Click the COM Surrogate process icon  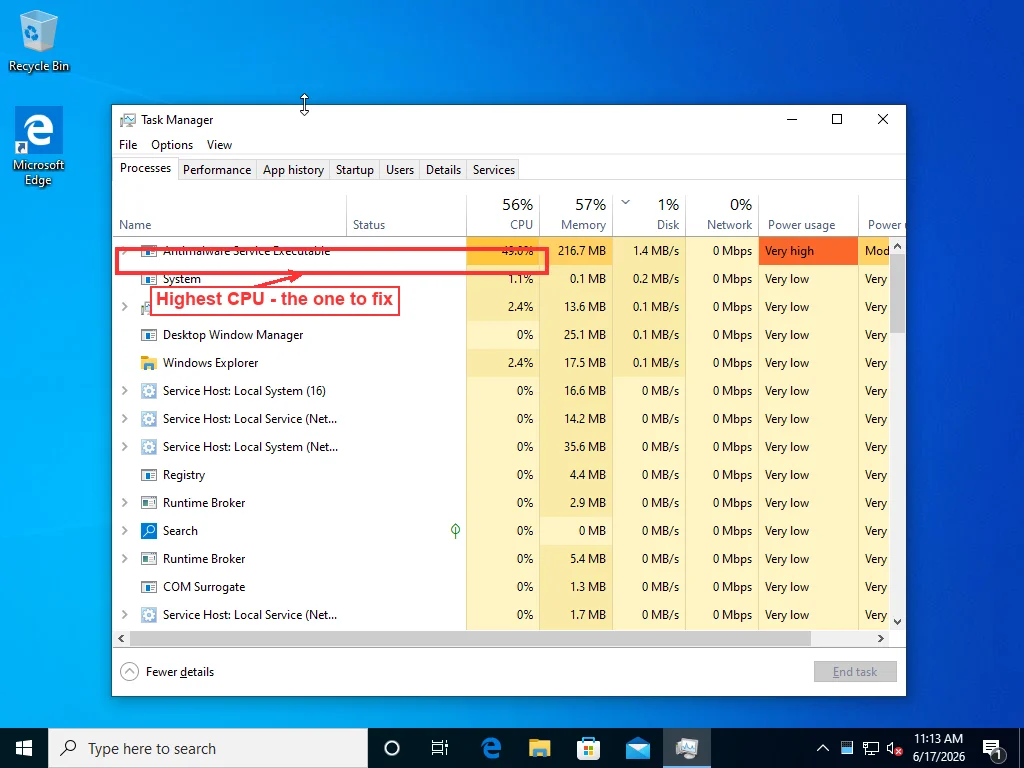149,587
